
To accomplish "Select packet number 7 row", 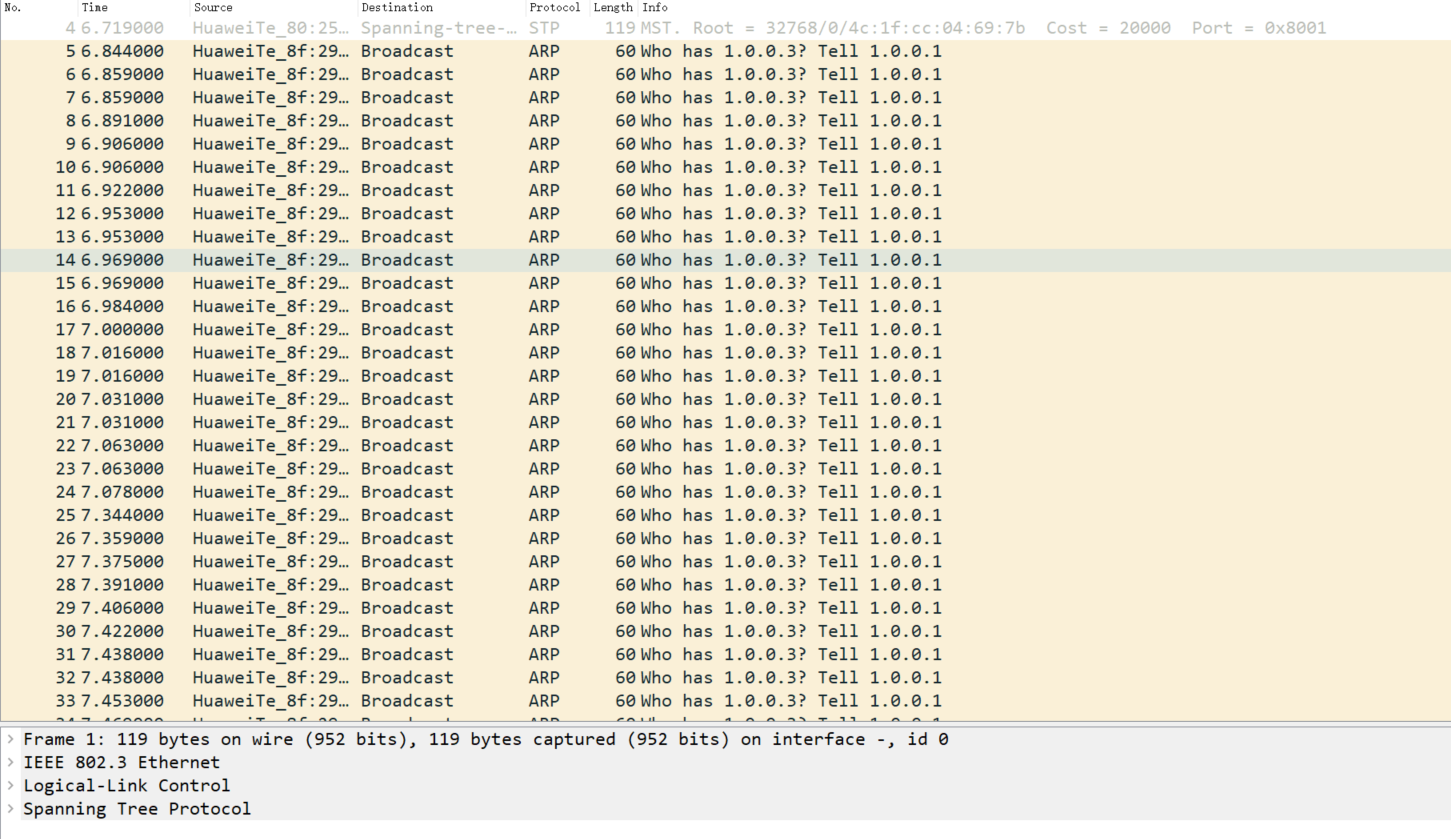I will pyautogui.click(x=725, y=97).
